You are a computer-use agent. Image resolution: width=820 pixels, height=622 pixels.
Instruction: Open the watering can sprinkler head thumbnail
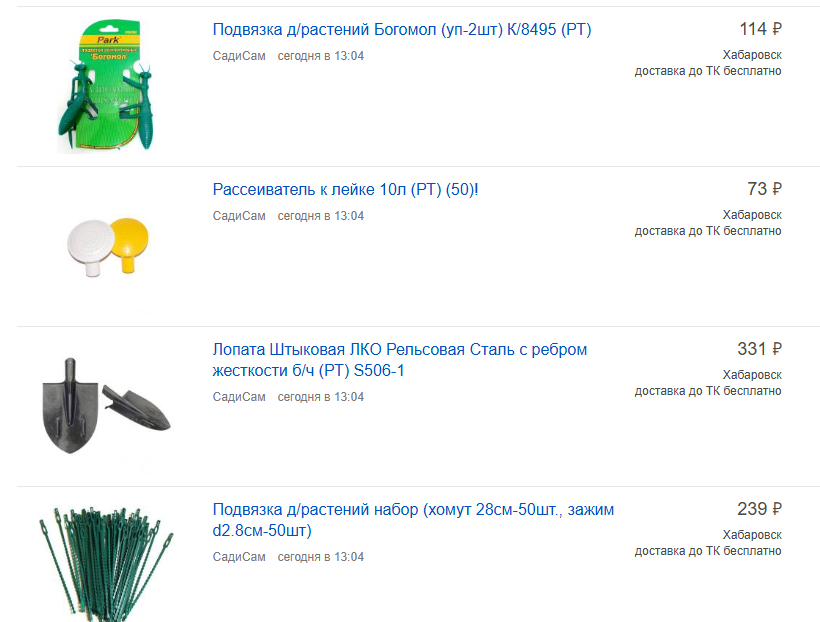pyautogui.click(x=108, y=246)
